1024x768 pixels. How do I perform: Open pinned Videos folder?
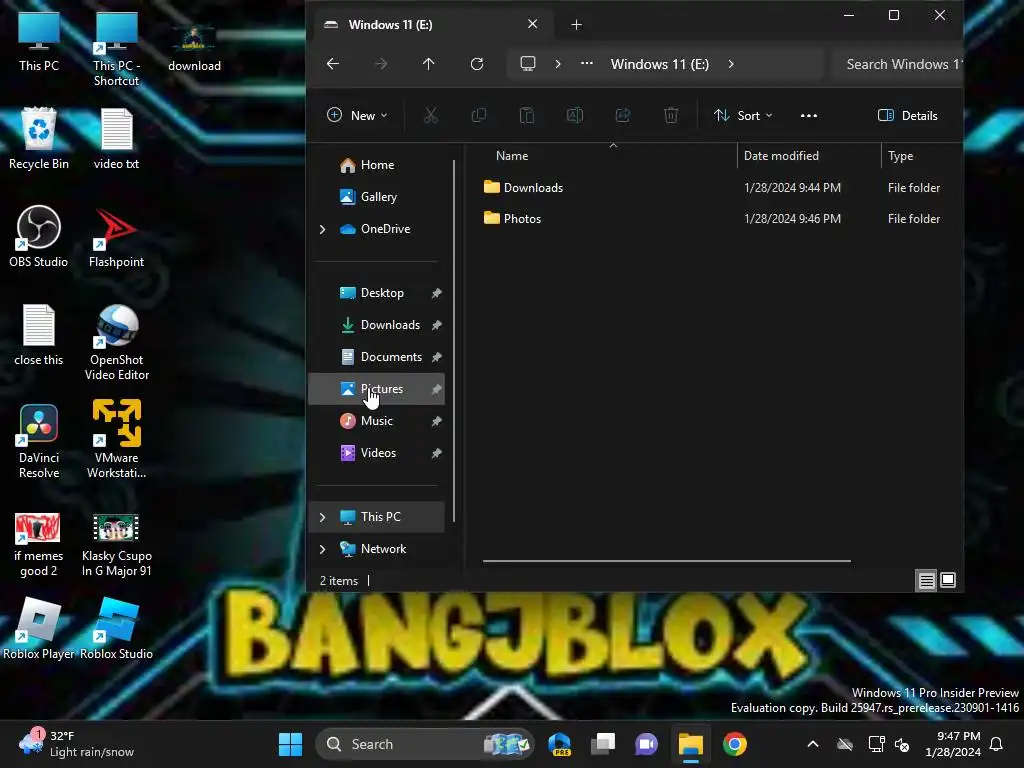(376, 453)
